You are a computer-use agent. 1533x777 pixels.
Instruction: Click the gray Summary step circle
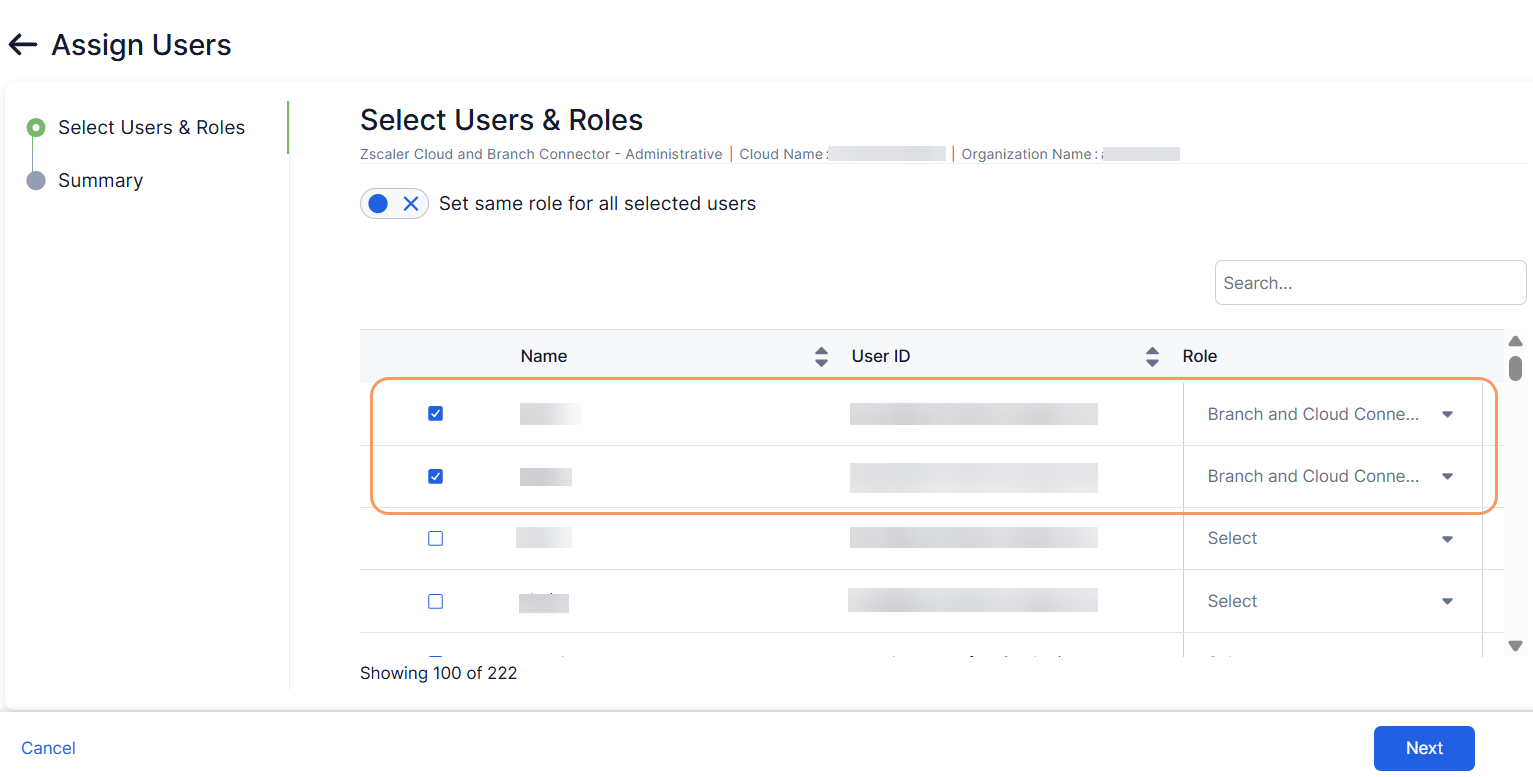pos(36,181)
